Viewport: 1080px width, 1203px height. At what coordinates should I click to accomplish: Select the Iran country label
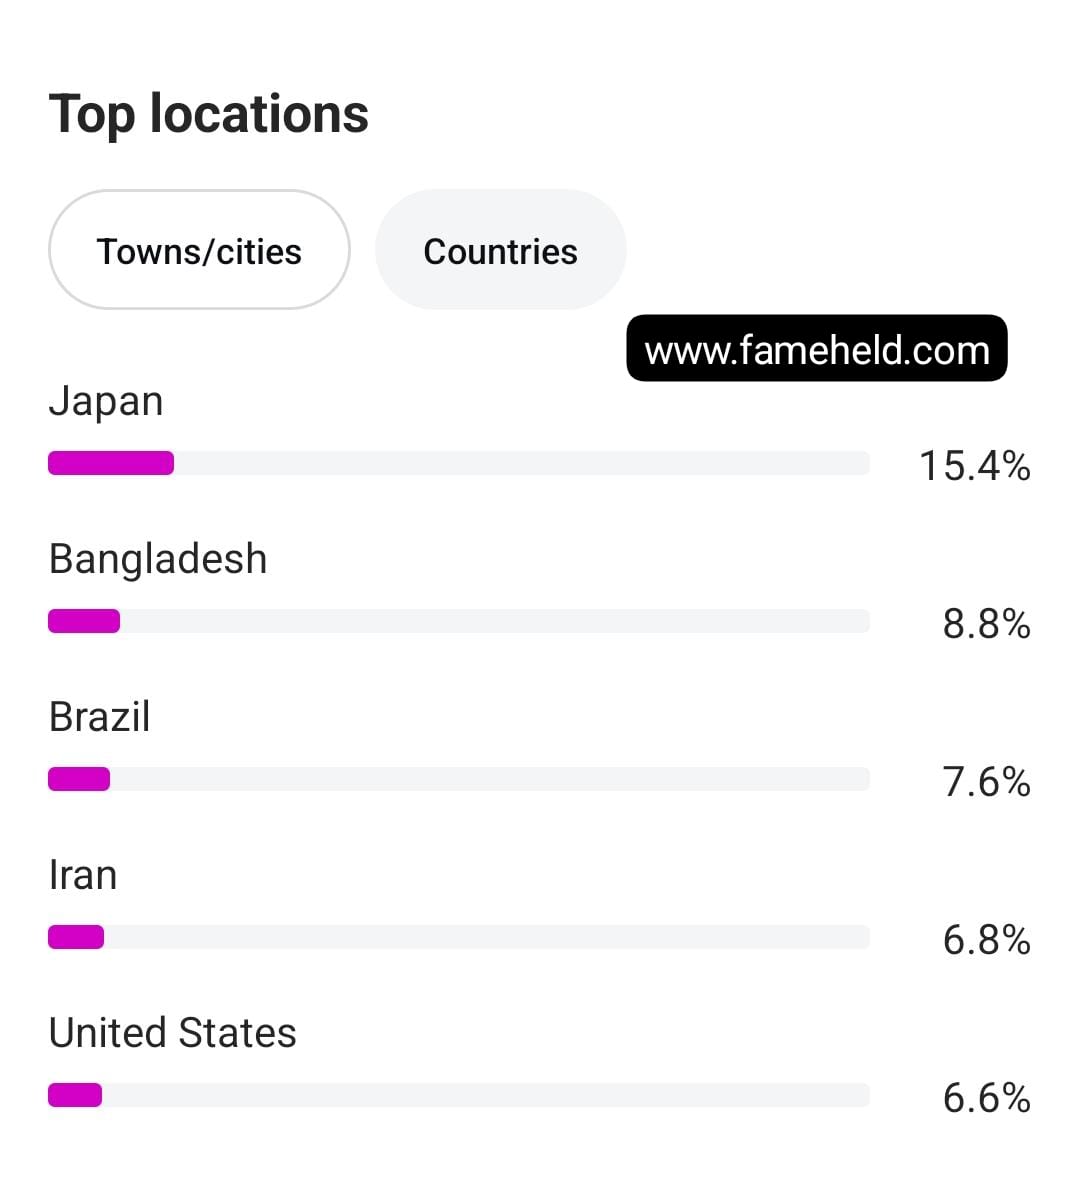pyautogui.click(x=83, y=875)
